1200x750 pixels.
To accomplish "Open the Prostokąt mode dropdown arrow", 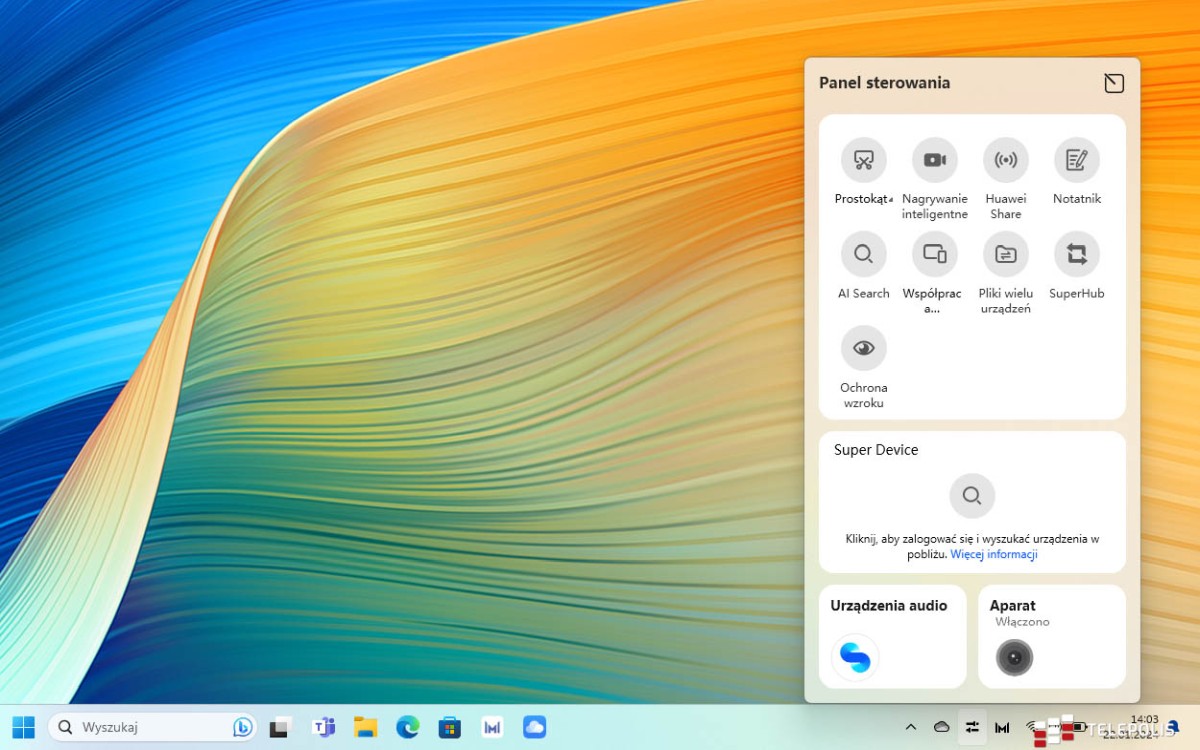I will pos(892,199).
